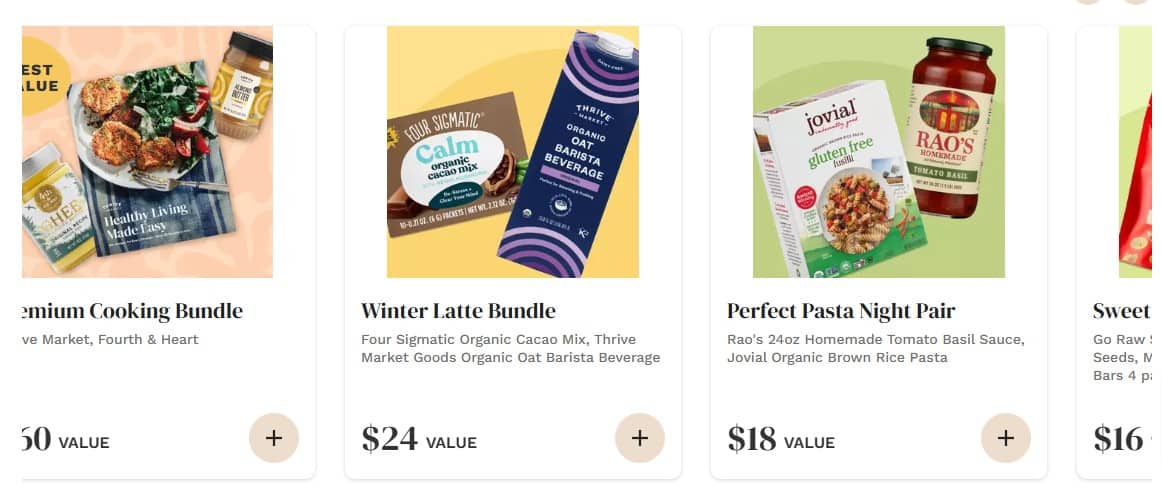
Task: Select the $24 value price
Action: (x=419, y=438)
